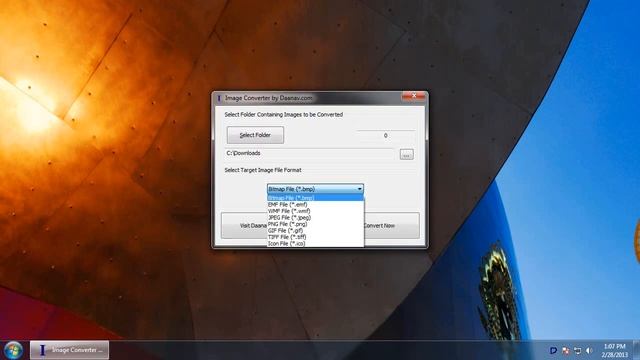Viewport: 640px width, 360px height.
Task: Click the Image Converter taskbar button
Action: (69, 350)
